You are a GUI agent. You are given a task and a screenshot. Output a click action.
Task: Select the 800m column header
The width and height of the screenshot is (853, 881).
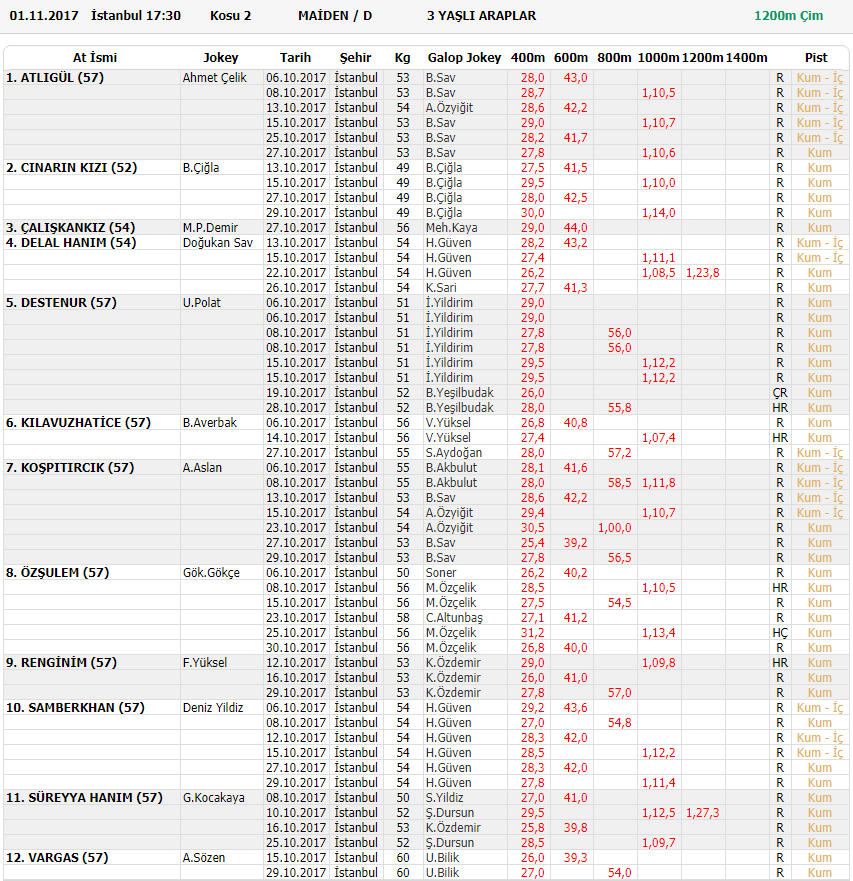point(614,57)
